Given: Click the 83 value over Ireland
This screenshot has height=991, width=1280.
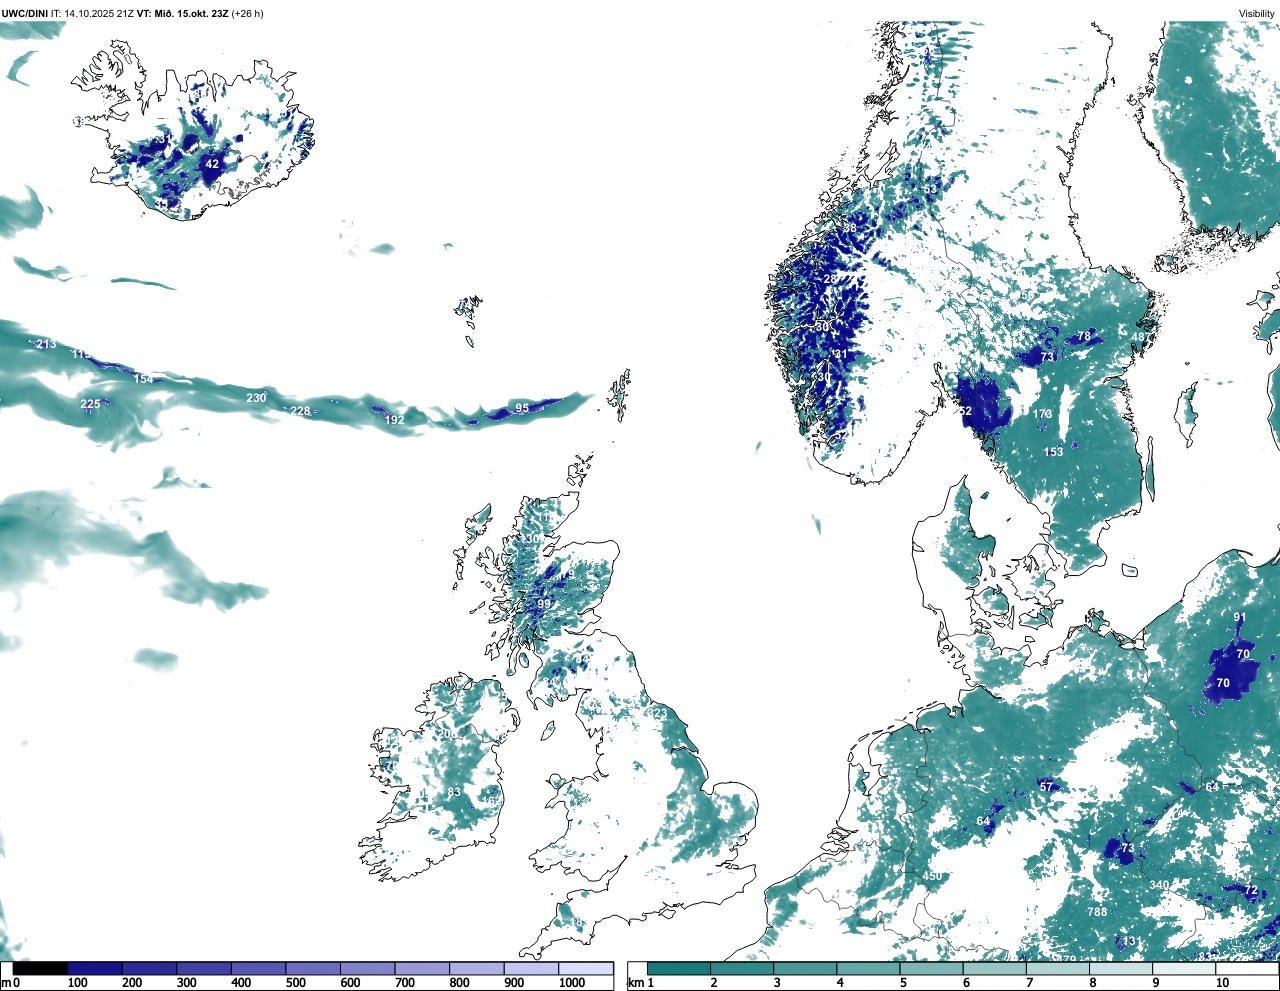Looking at the screenshot, I should pos(454,792).
